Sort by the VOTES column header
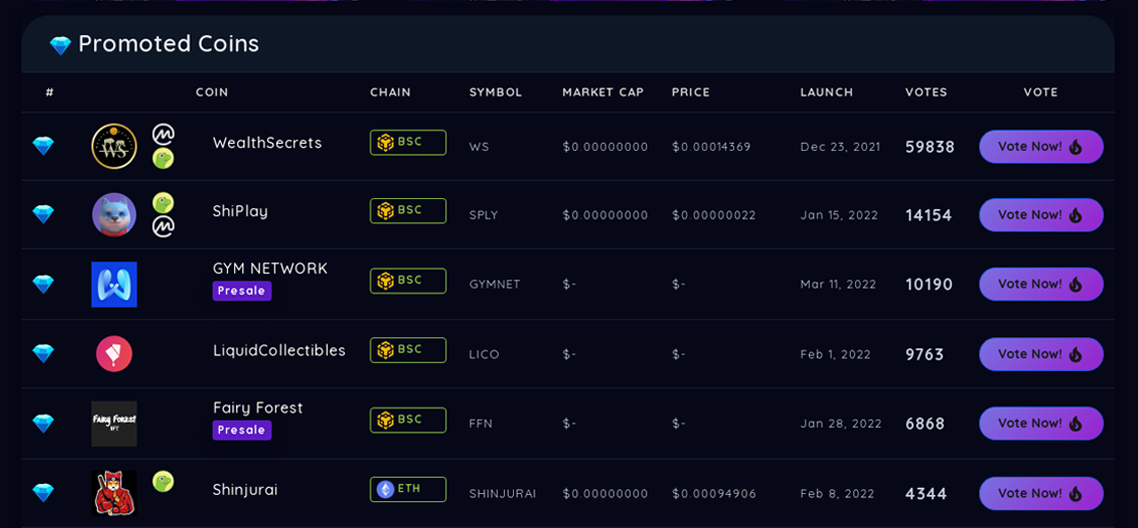The width and height of the screenshot is (1138, 528). (926, 92)
